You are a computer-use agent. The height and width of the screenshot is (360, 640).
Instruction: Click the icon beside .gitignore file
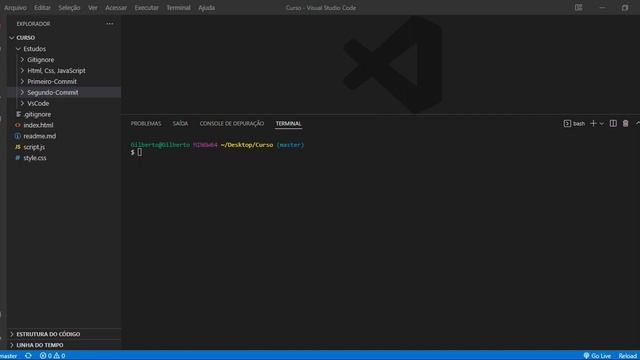pyautogui.click(x=18, y=114)
